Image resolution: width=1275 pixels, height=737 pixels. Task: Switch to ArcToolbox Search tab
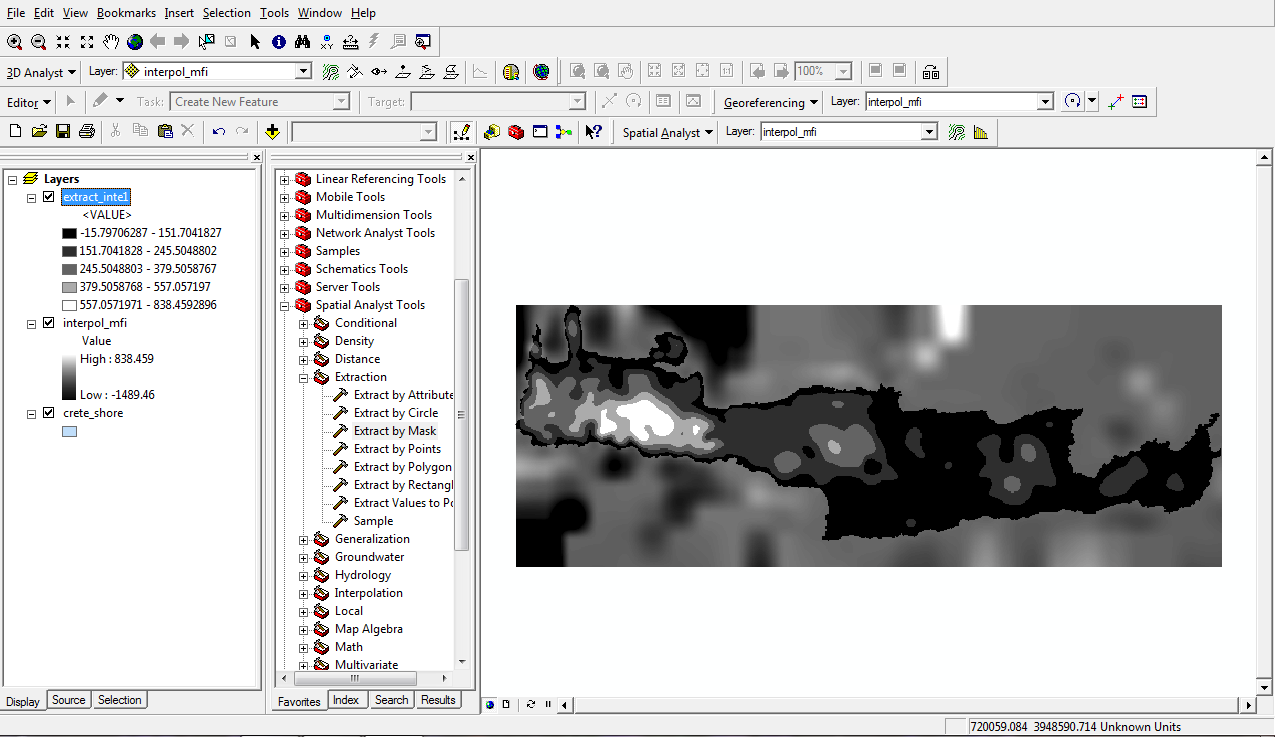click(391, 700)
